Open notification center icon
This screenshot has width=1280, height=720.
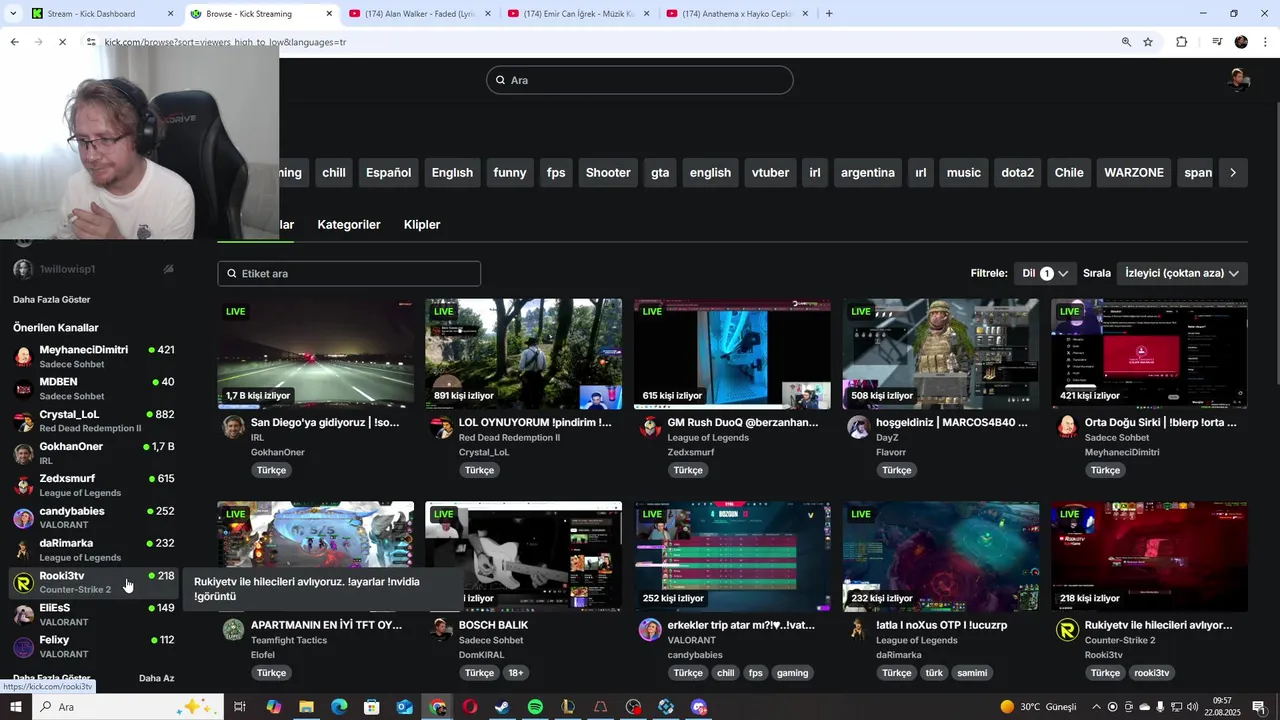pyautogui.click(x=1258, y=707)
